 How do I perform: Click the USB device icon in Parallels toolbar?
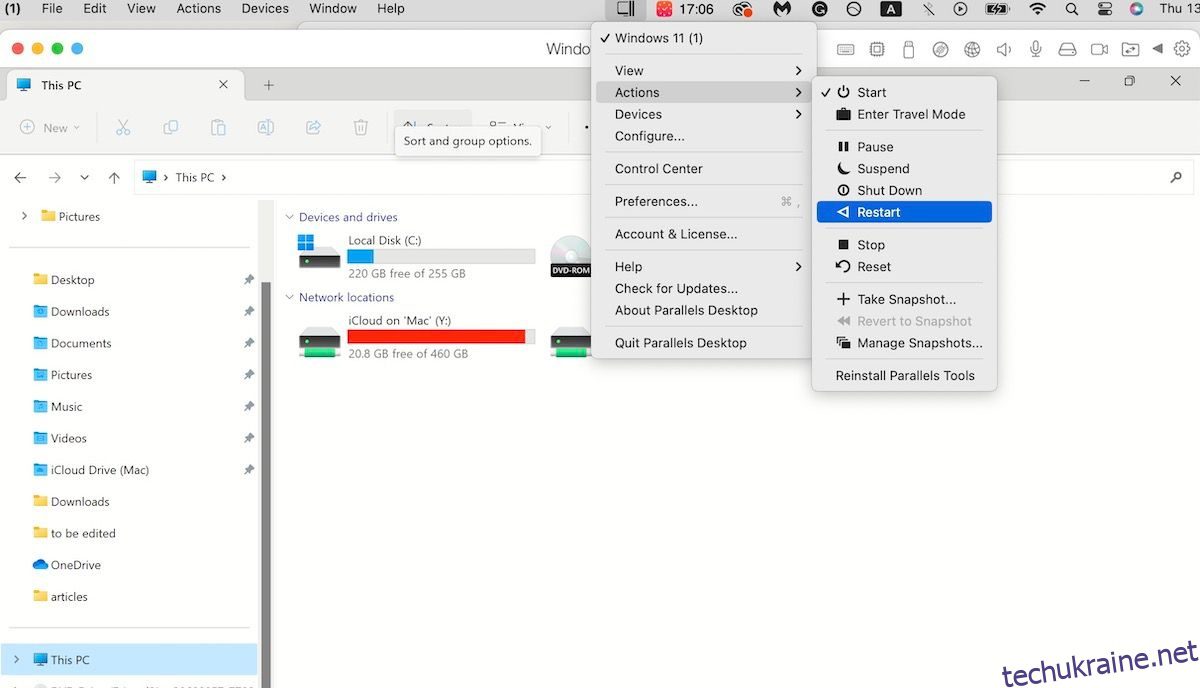[x=908, y=49]
